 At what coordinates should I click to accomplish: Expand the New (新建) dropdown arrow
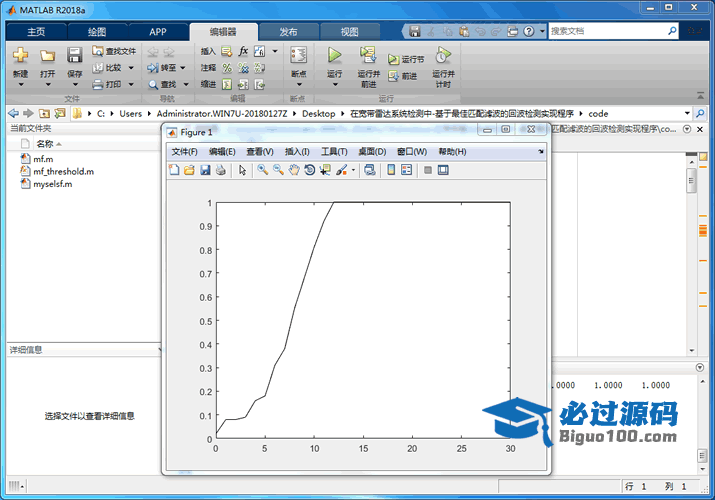(x=21, y=85)
